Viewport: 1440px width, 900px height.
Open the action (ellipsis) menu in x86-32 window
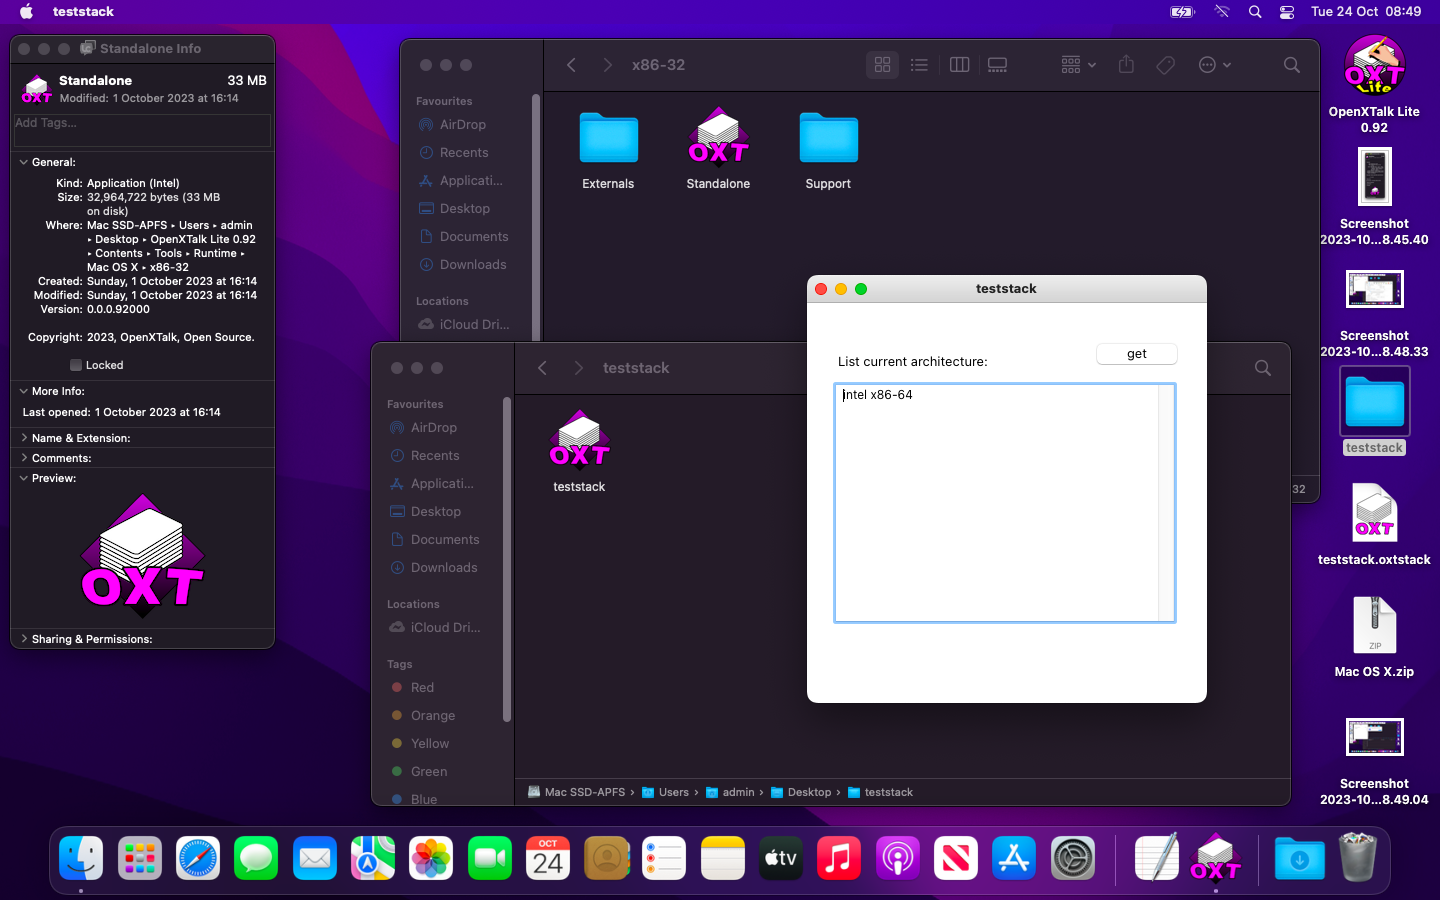pos(1214,65)
